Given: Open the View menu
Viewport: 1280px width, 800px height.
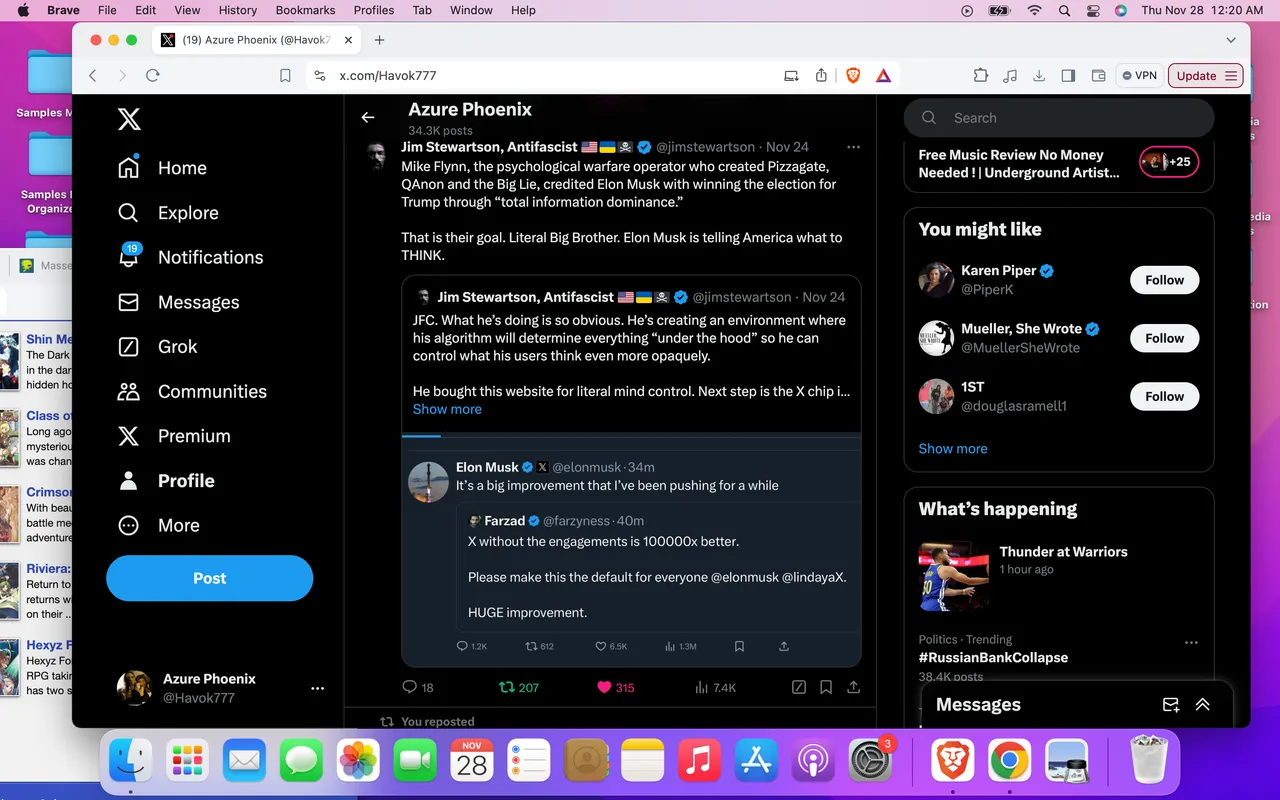Looking at the screenshot, I should point(187,10).
